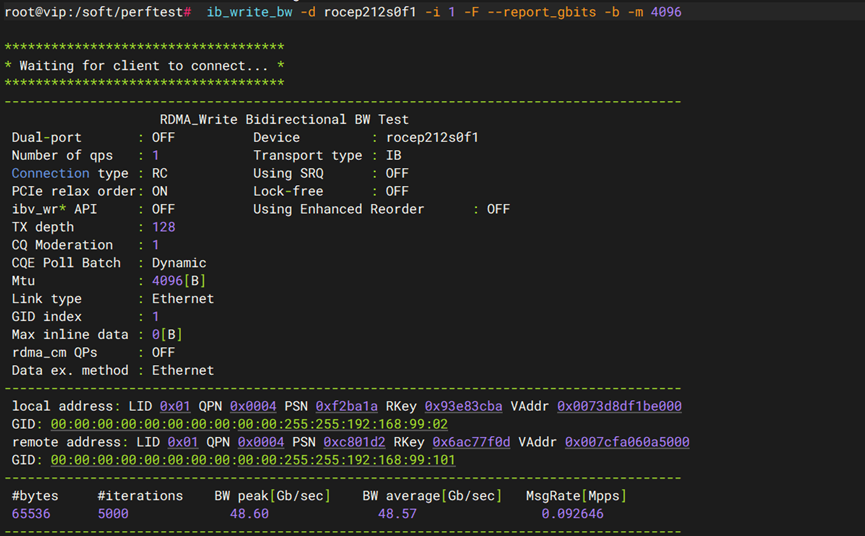Click local VAddr 0x0073d8df1be000 link
The height and width of the screenshot is (536, 865).
(619, 406)
